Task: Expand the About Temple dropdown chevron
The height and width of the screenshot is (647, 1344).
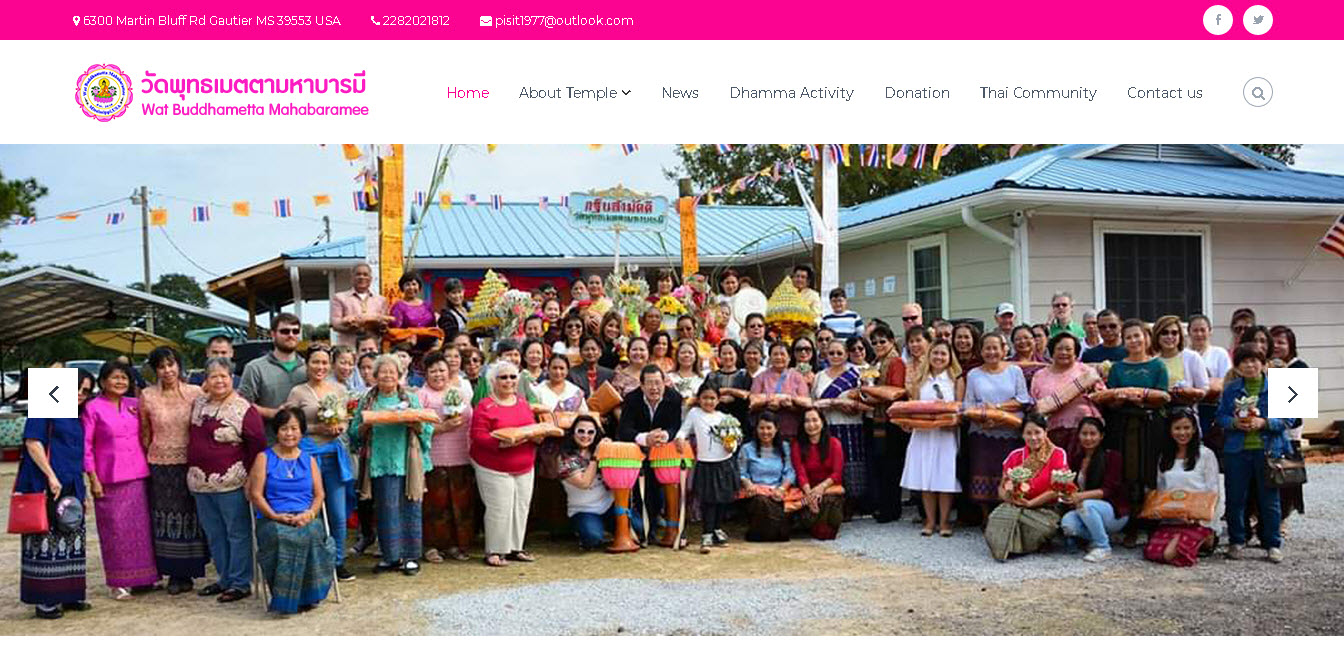Action: click(626, 93)
